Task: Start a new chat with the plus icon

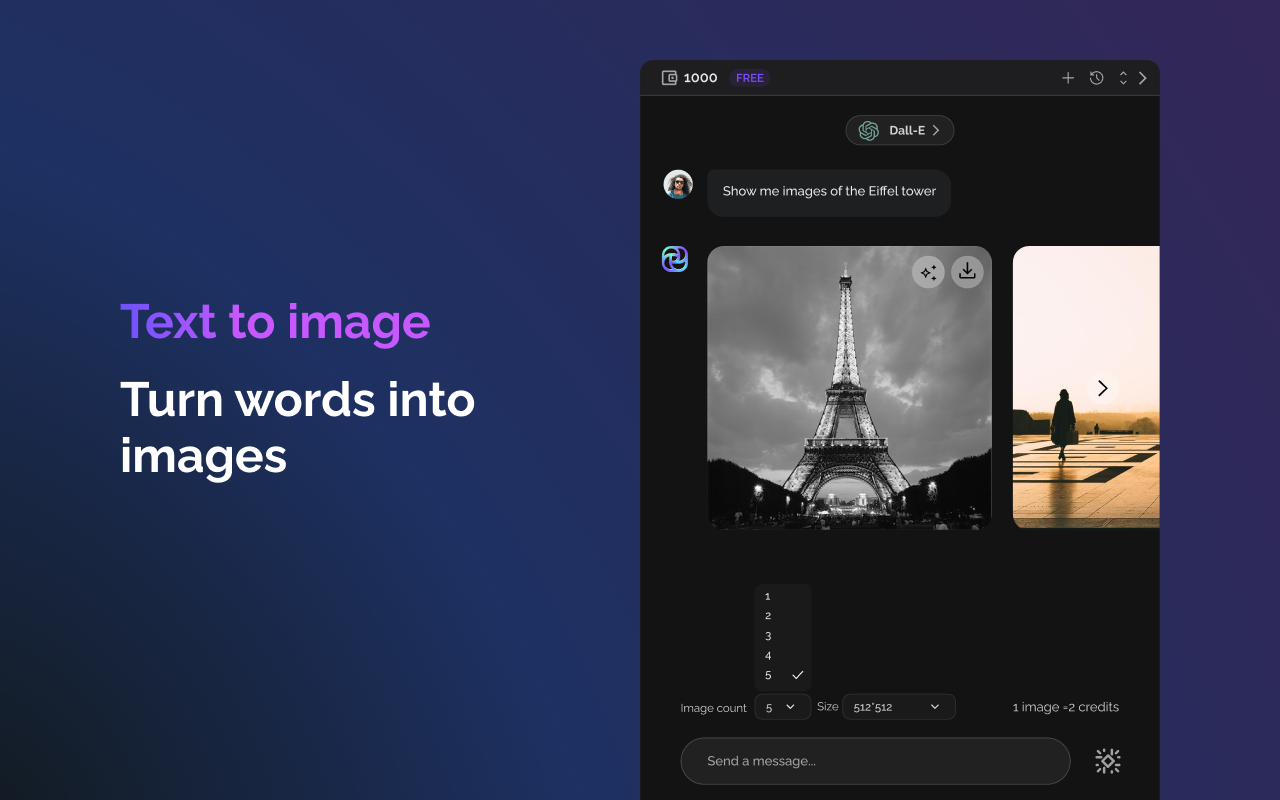Action: pos(1068,77)
